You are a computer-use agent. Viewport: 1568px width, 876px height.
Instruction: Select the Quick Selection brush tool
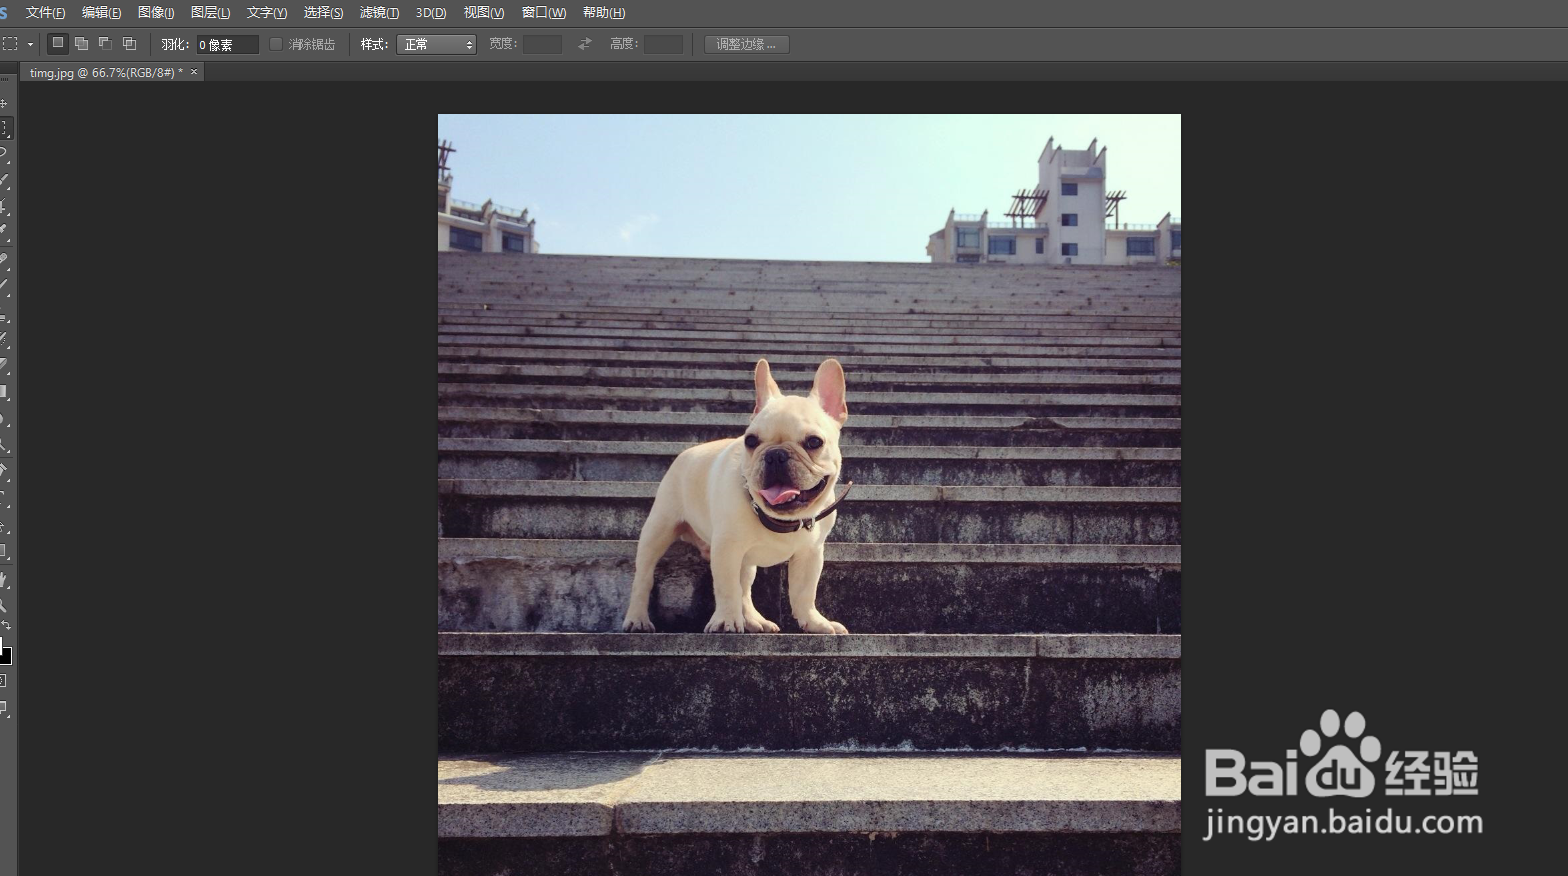(4, 181)
